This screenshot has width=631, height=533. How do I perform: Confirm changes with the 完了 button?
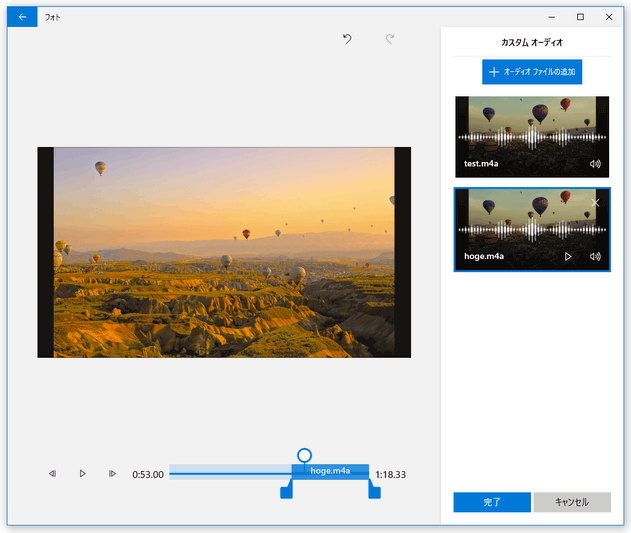pos(492,502)
